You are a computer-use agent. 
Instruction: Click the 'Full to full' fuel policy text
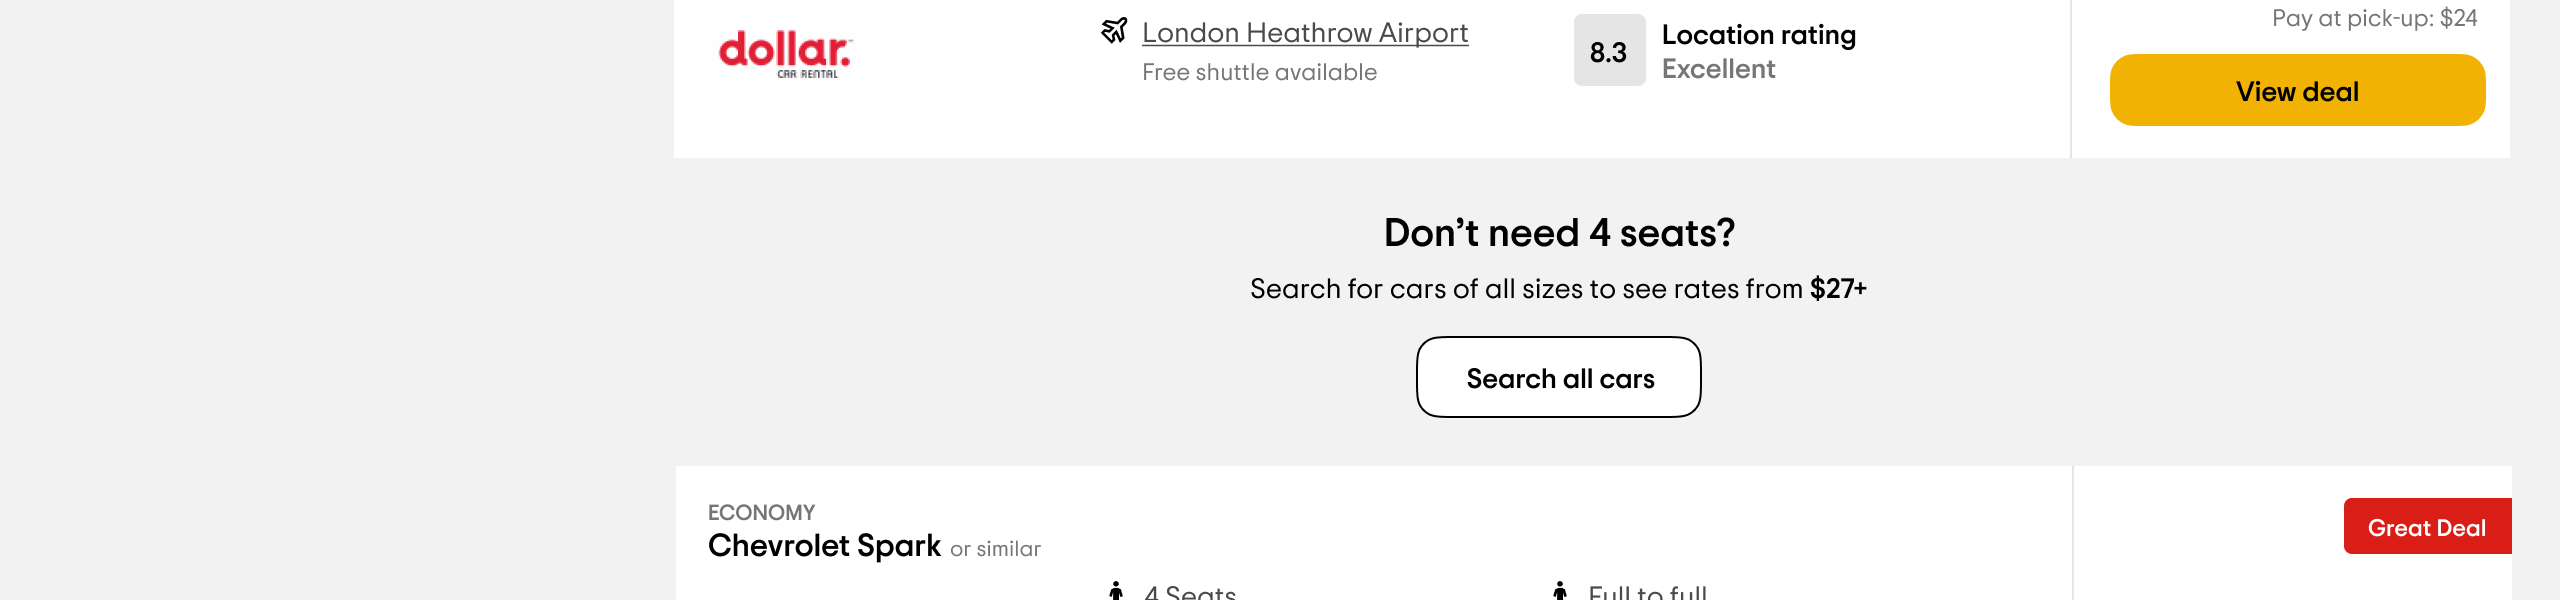click(1648, 592)
